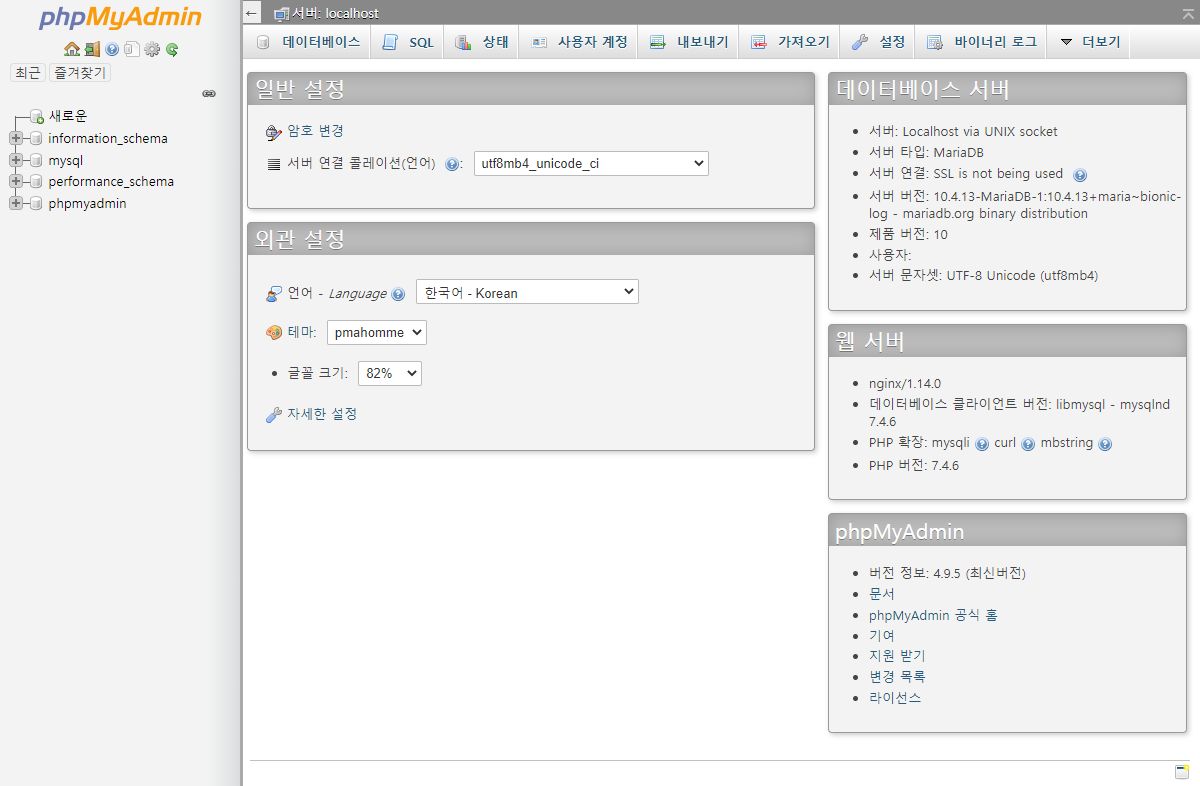Click the home icon under phpMyAdmin logo
The height and width of the screenshot is (786, 1200).
point(71,49)
